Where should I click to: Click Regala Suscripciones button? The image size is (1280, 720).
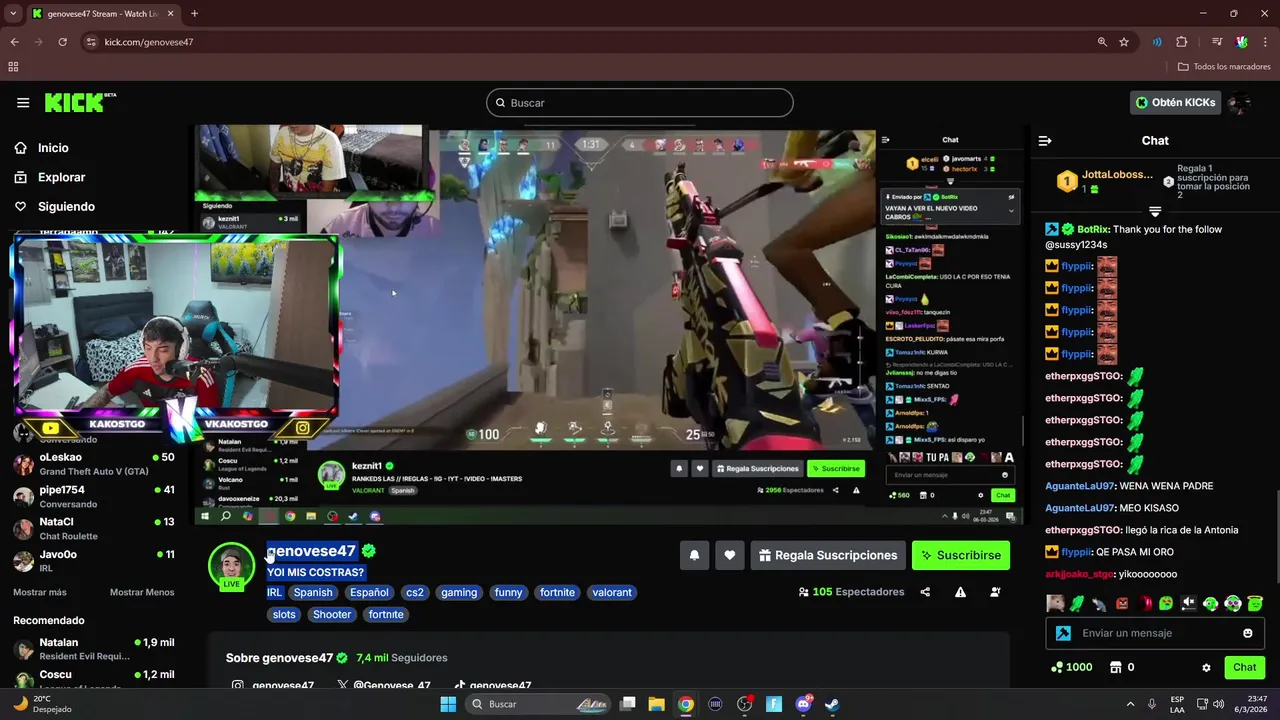coord(828,555)
